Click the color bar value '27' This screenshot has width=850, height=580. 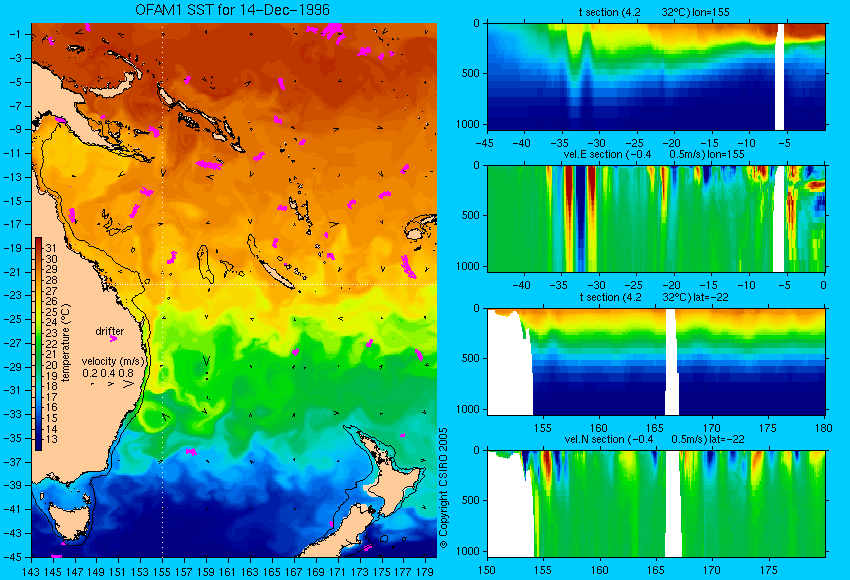51,291
